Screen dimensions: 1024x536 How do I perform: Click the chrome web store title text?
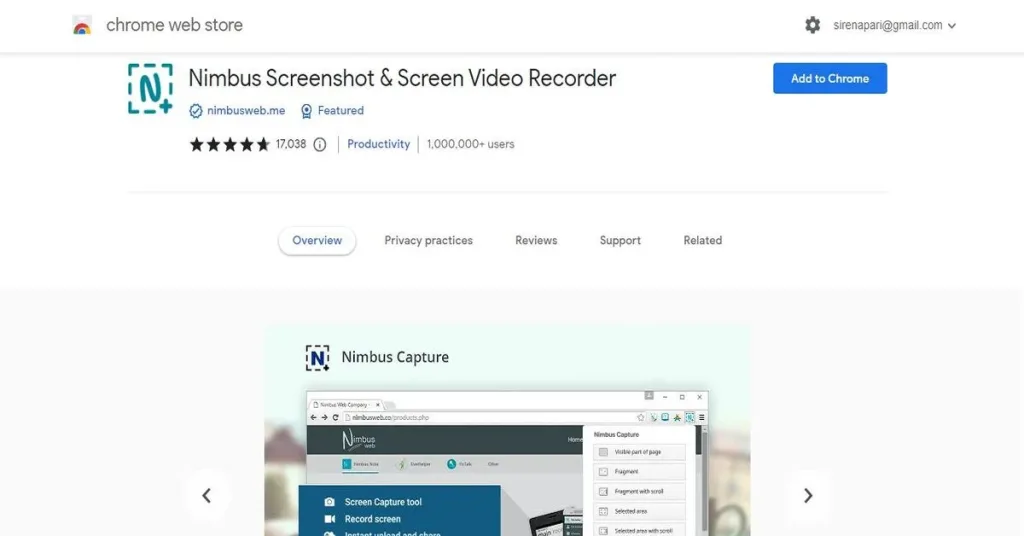coord(174,25)
